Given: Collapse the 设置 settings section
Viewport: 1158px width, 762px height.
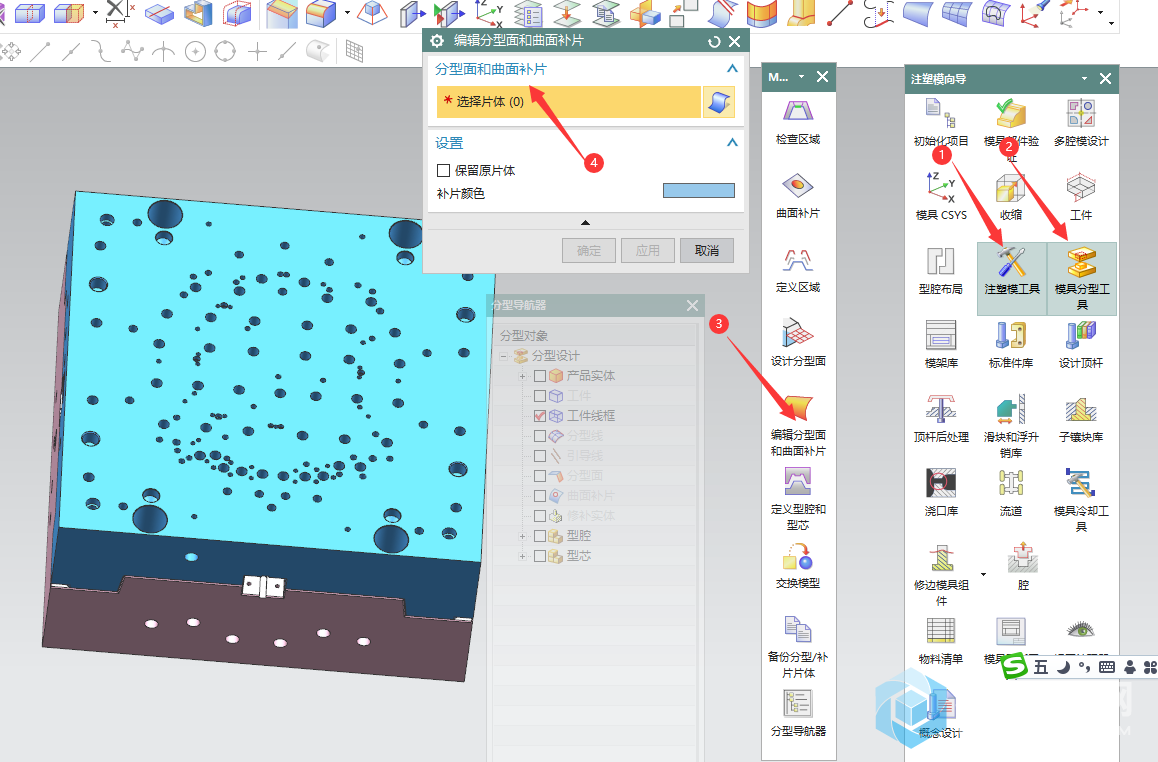Looking at the screenshot, I should [732, 143].
